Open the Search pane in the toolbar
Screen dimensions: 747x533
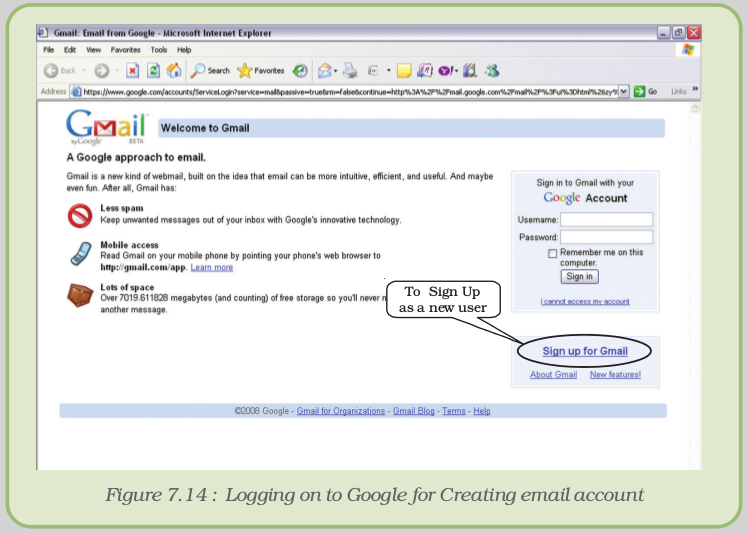click(210, 70)
